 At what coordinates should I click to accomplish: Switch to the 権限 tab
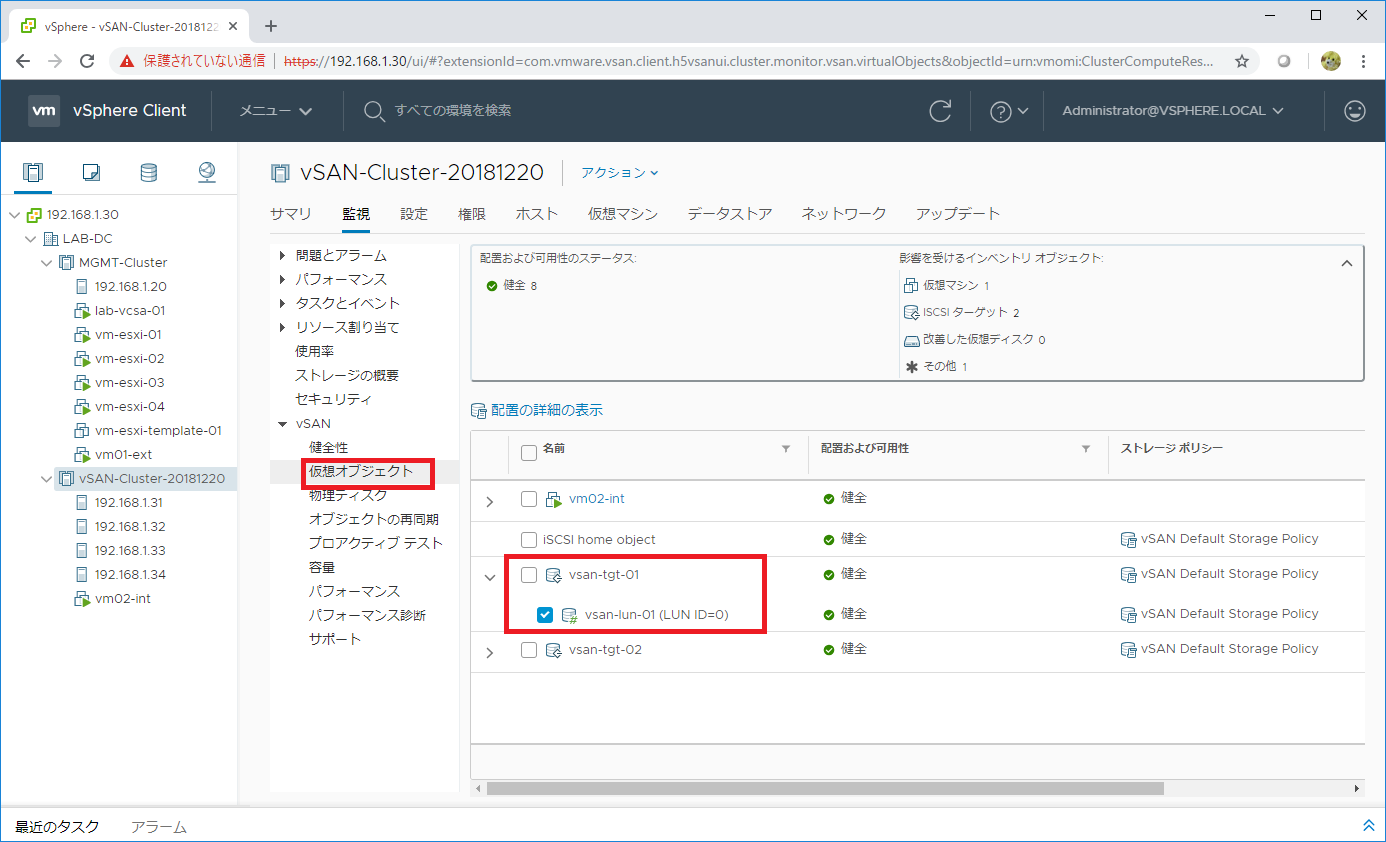tap(472, 214)
